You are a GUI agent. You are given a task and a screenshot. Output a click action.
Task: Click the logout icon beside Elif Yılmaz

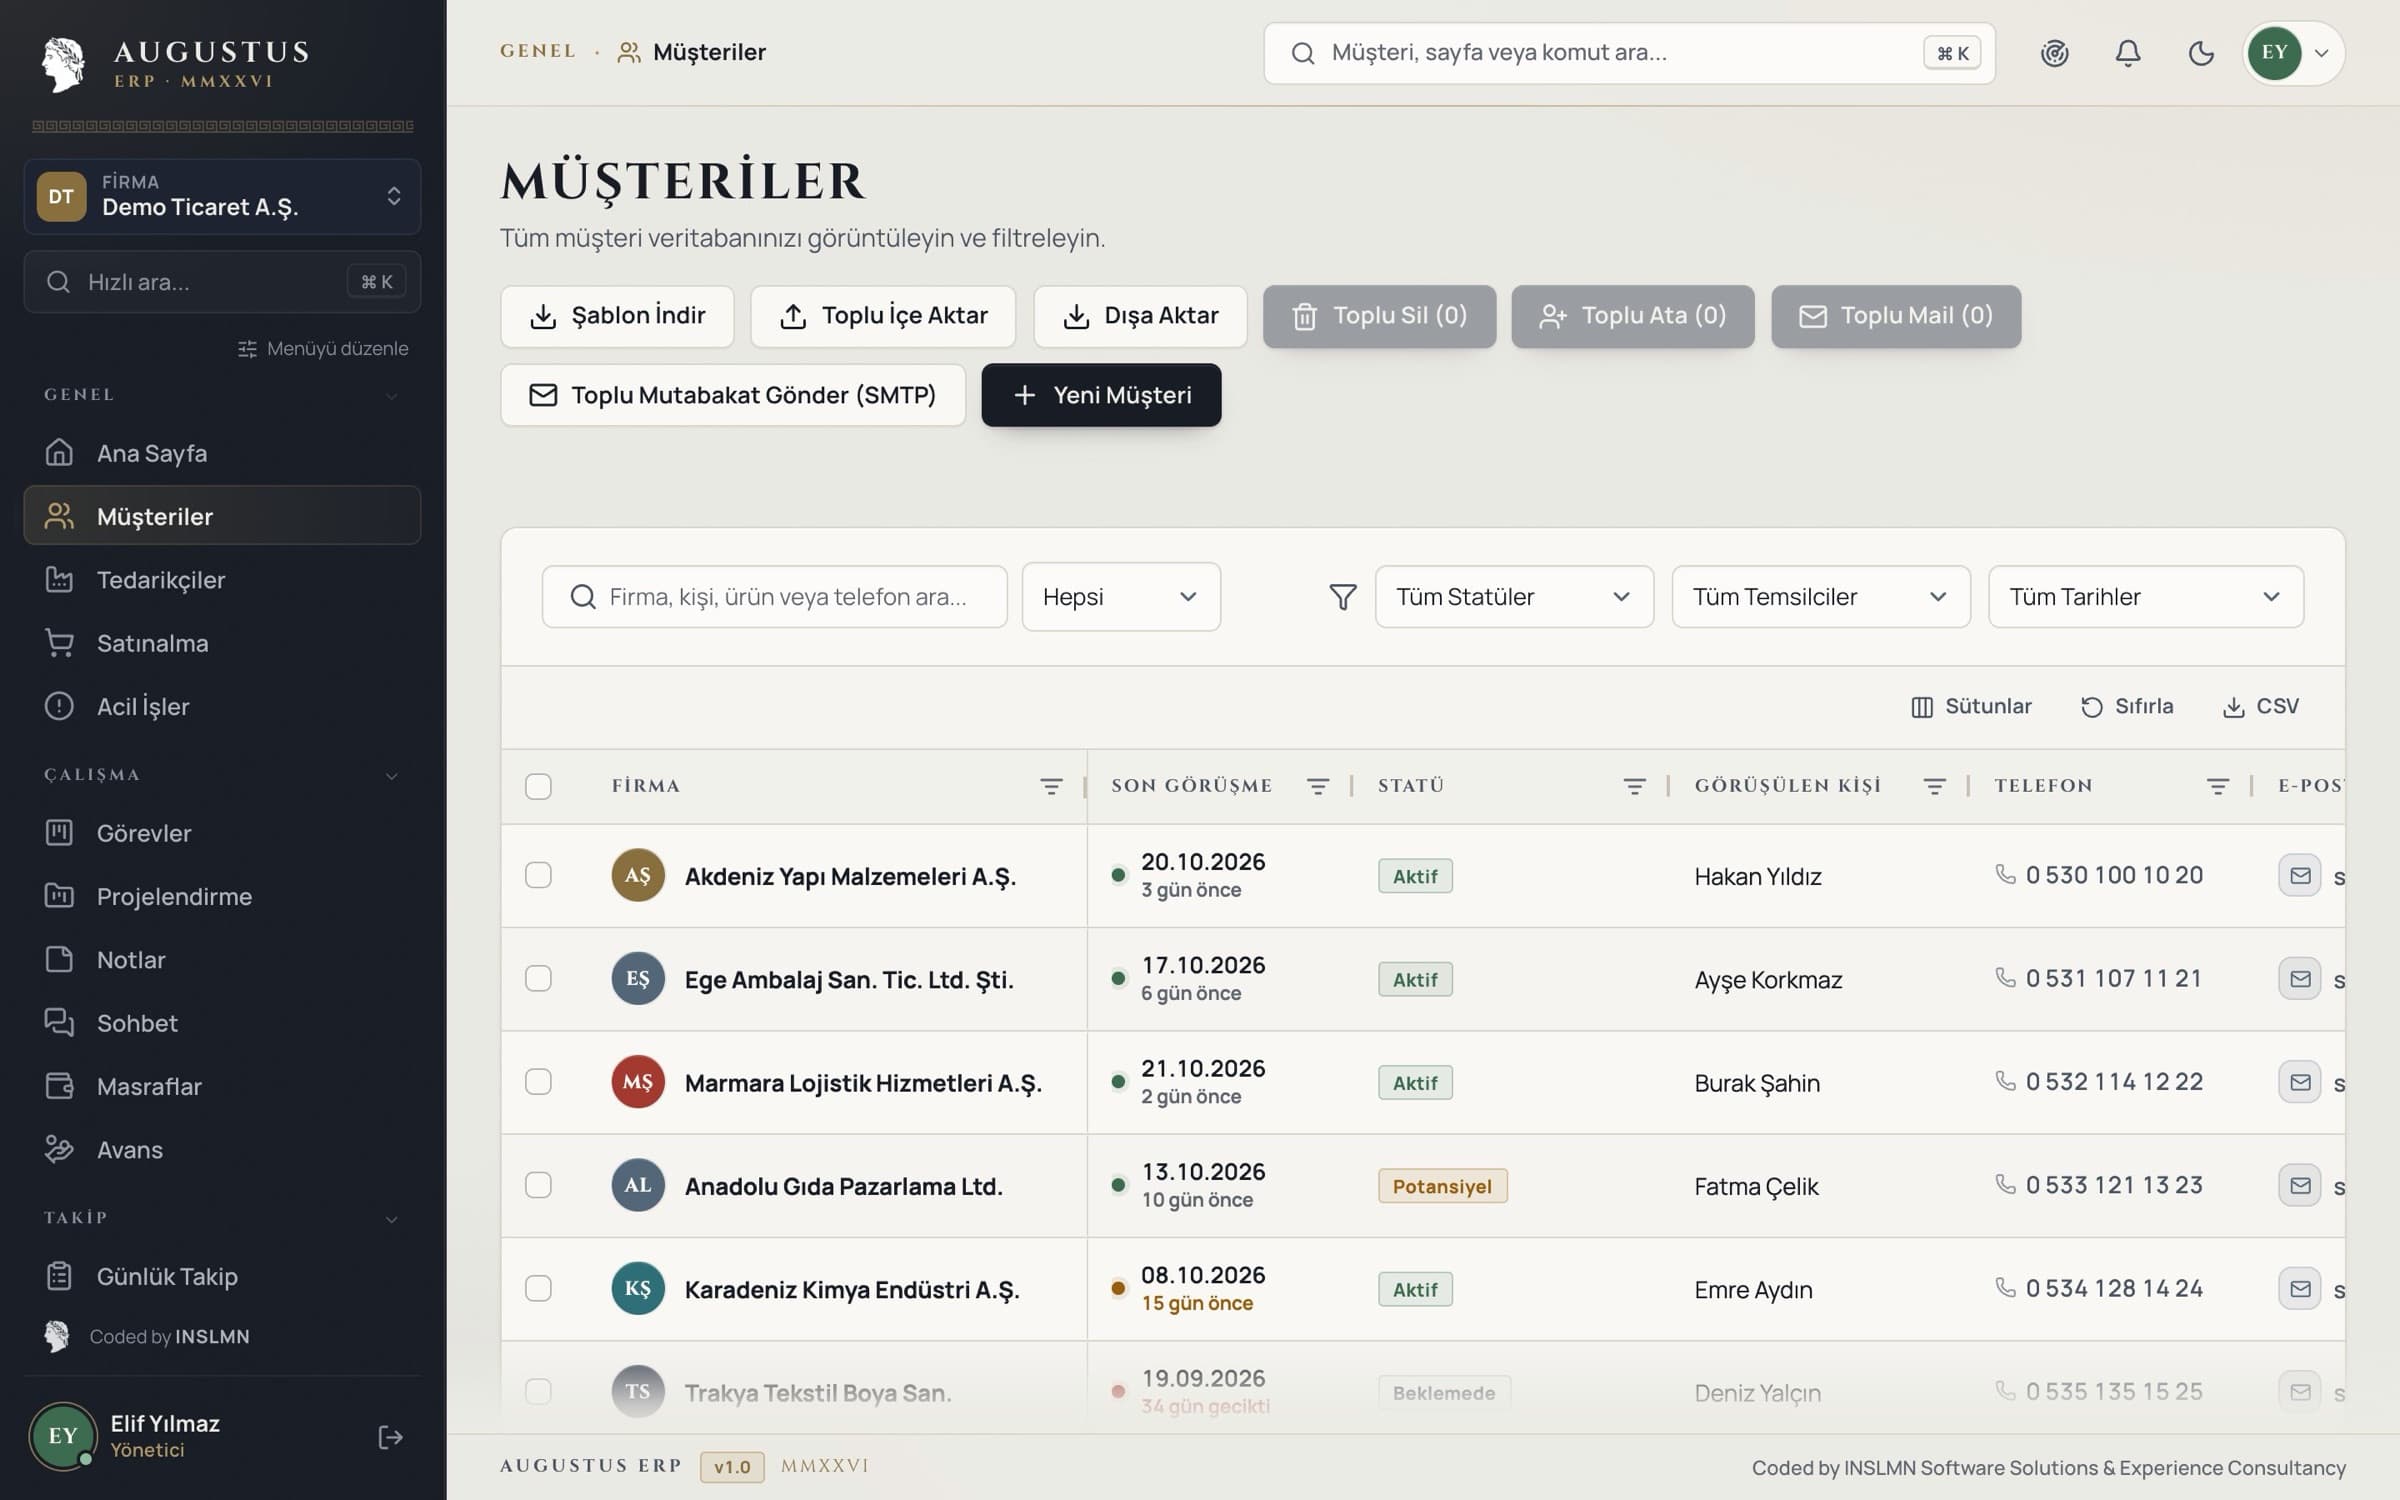tap(390, 1437)
